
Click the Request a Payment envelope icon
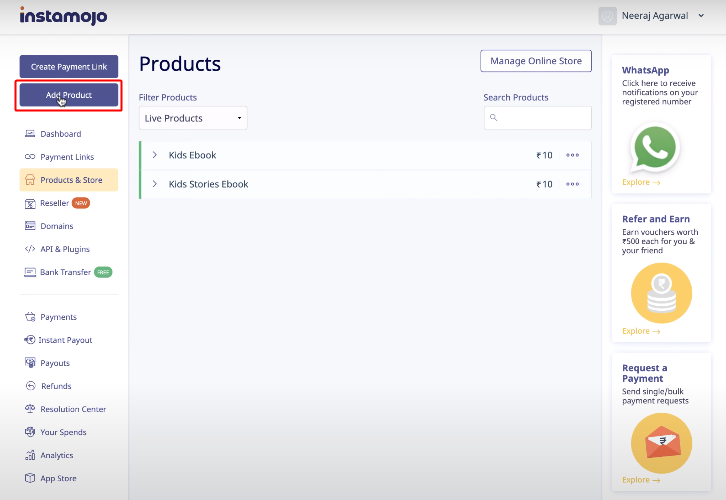pos(661,442)
